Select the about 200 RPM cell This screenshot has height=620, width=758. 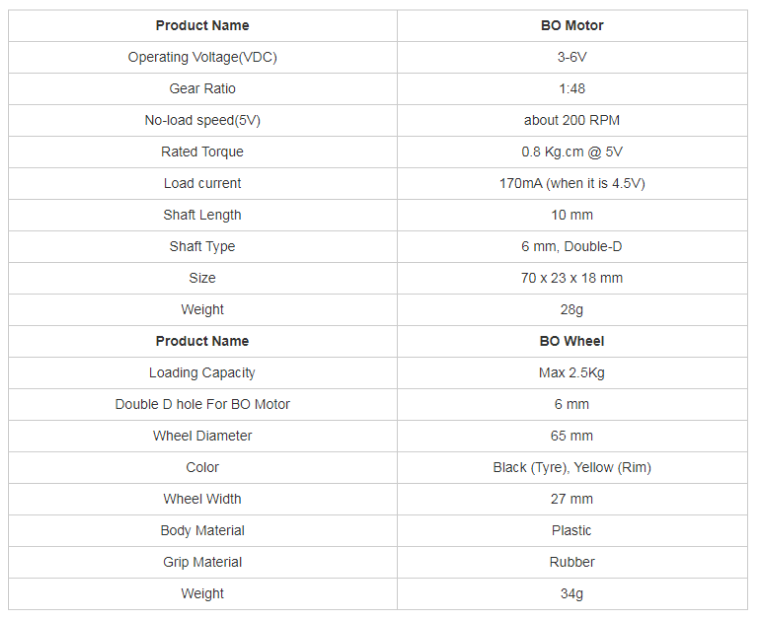[x=572, y=120]
